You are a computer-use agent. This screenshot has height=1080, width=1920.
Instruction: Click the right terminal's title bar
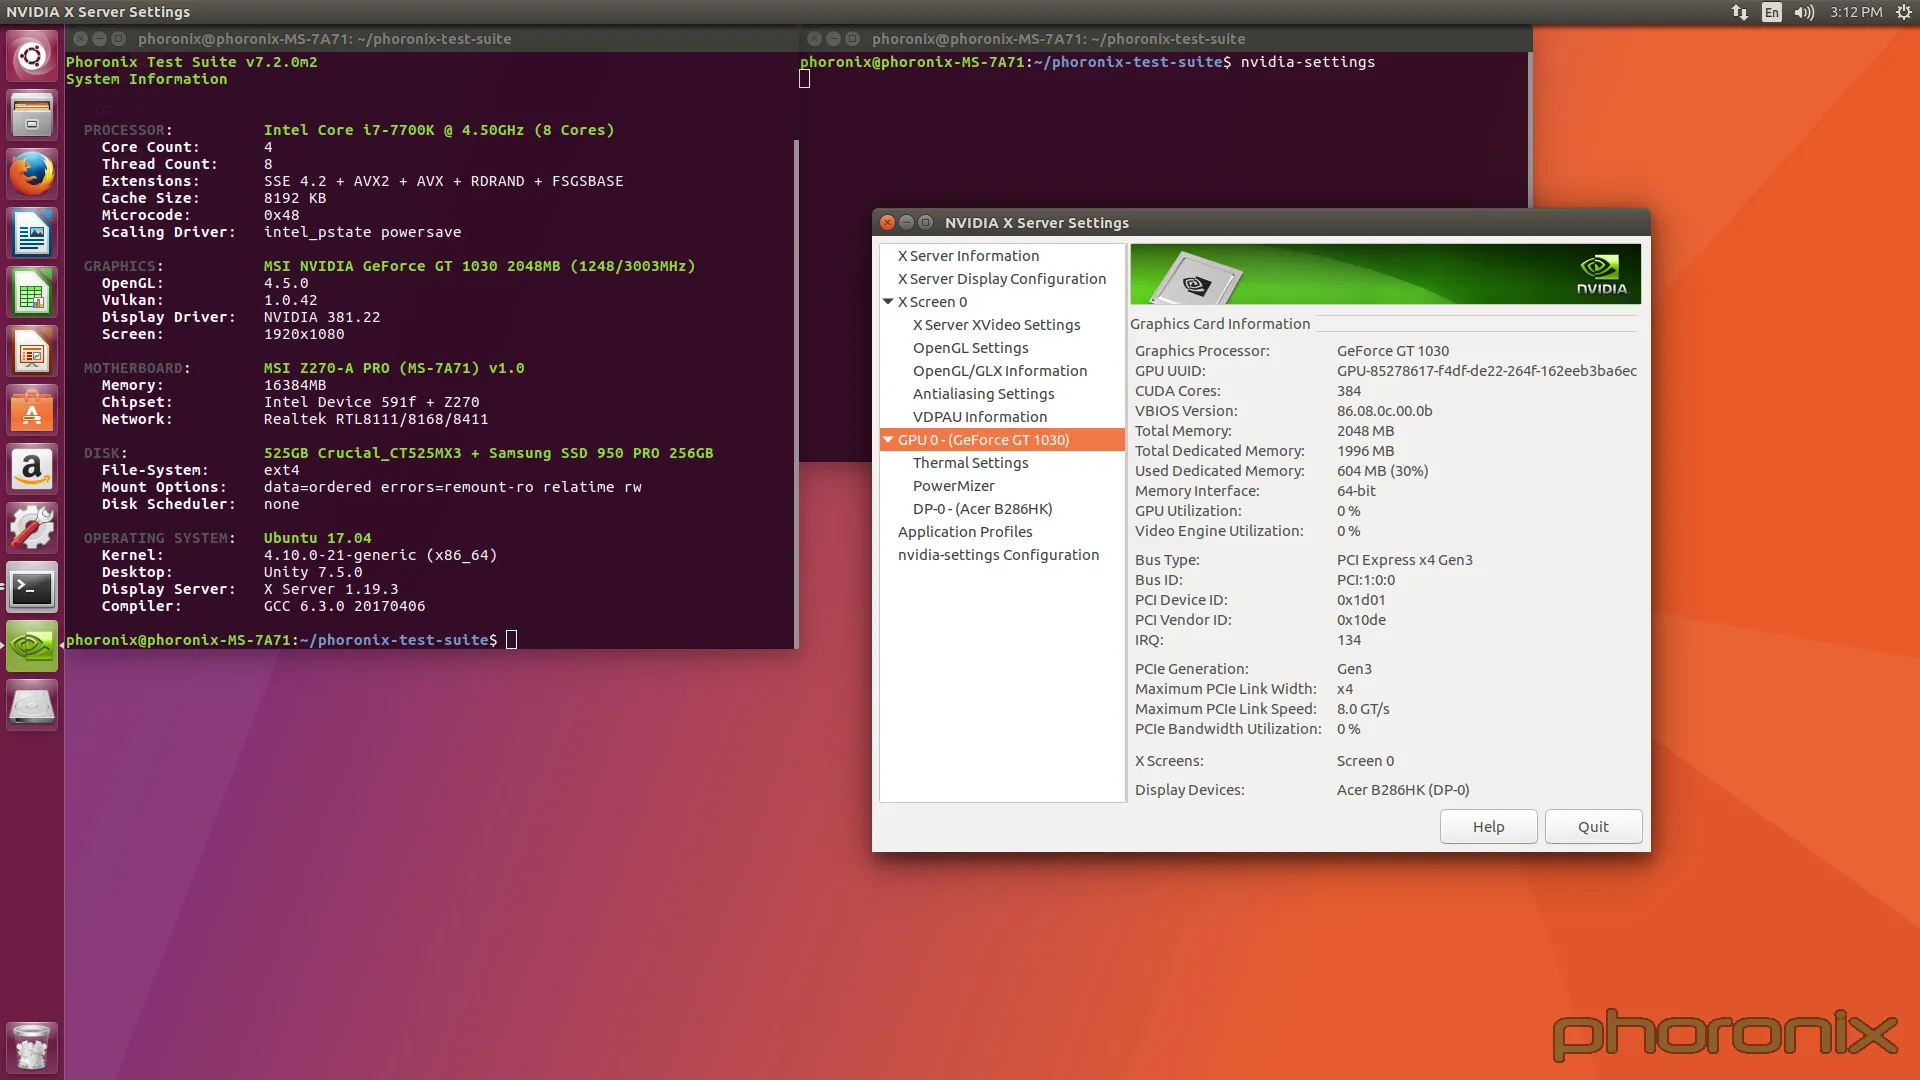point(1166,38)
